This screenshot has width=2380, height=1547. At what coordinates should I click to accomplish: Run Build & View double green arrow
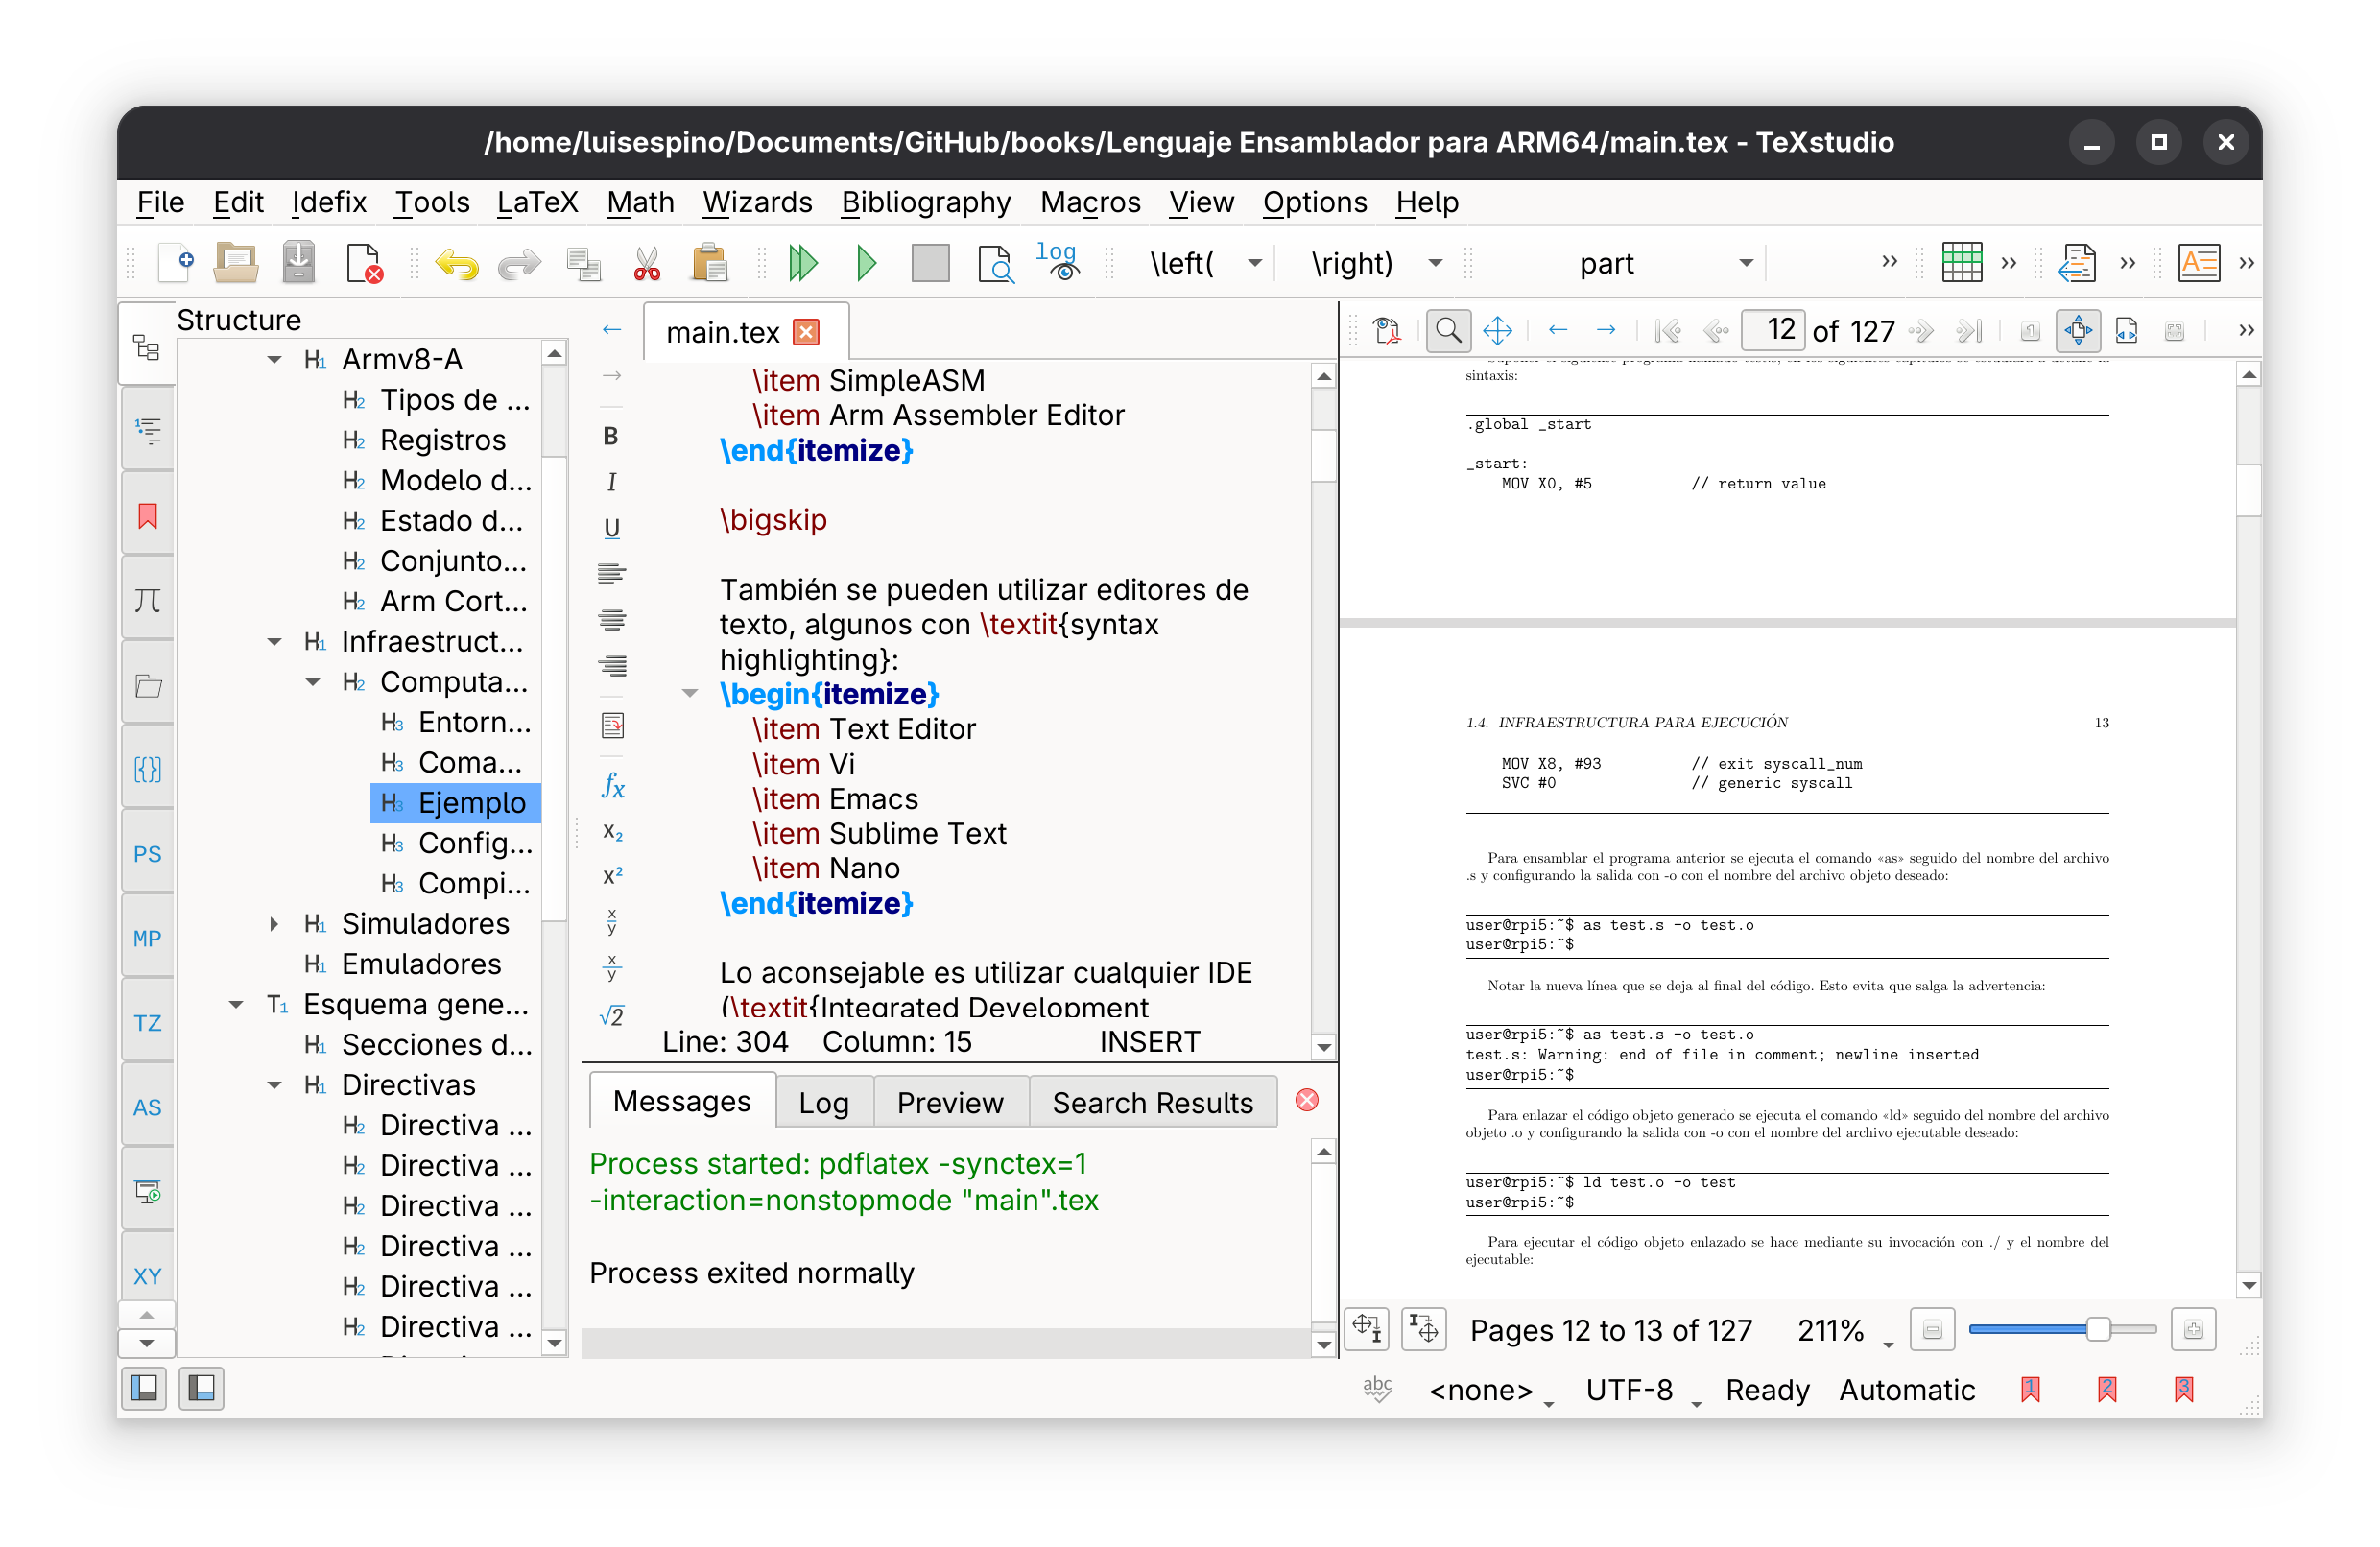pos(803,263)
